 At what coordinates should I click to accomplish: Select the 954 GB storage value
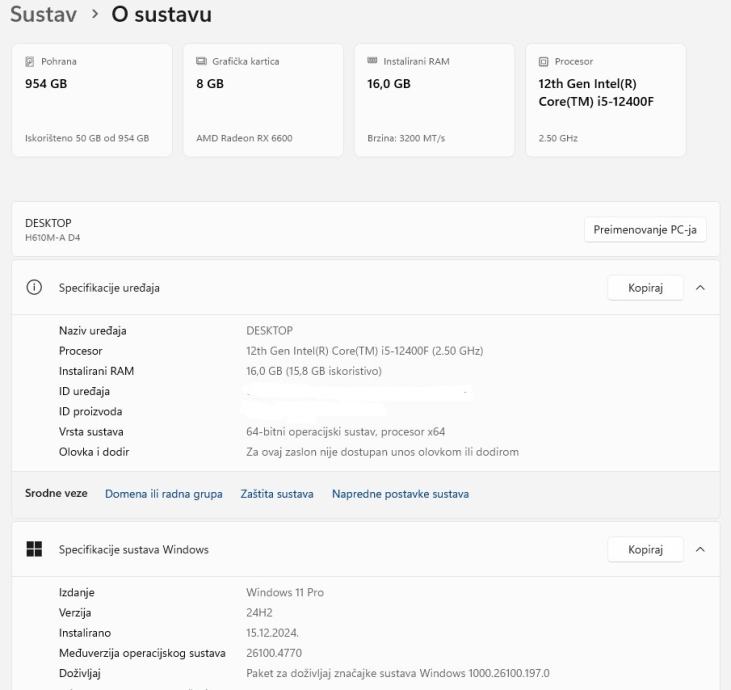point(46,84)
